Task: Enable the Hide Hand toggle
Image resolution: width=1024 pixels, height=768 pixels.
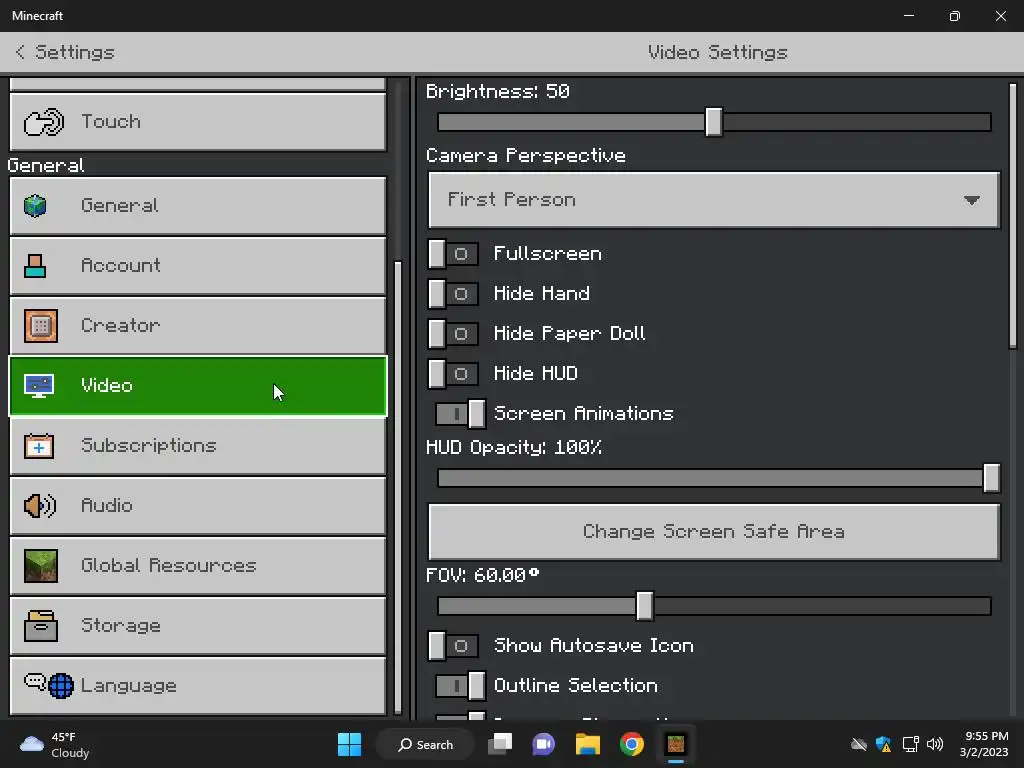Action: tap(453, 294)
